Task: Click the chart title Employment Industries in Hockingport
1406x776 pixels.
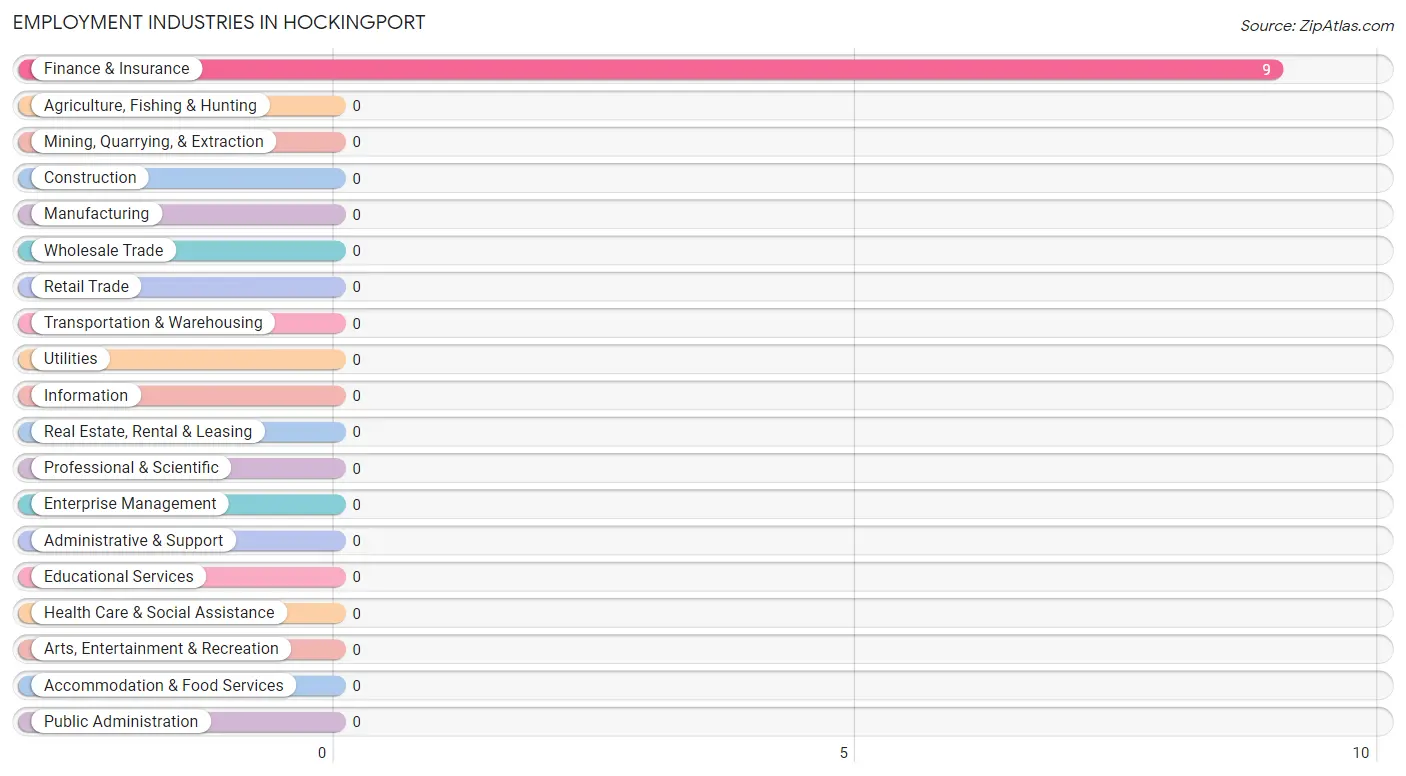Action: pyautogui.click(x=219, y=22)
